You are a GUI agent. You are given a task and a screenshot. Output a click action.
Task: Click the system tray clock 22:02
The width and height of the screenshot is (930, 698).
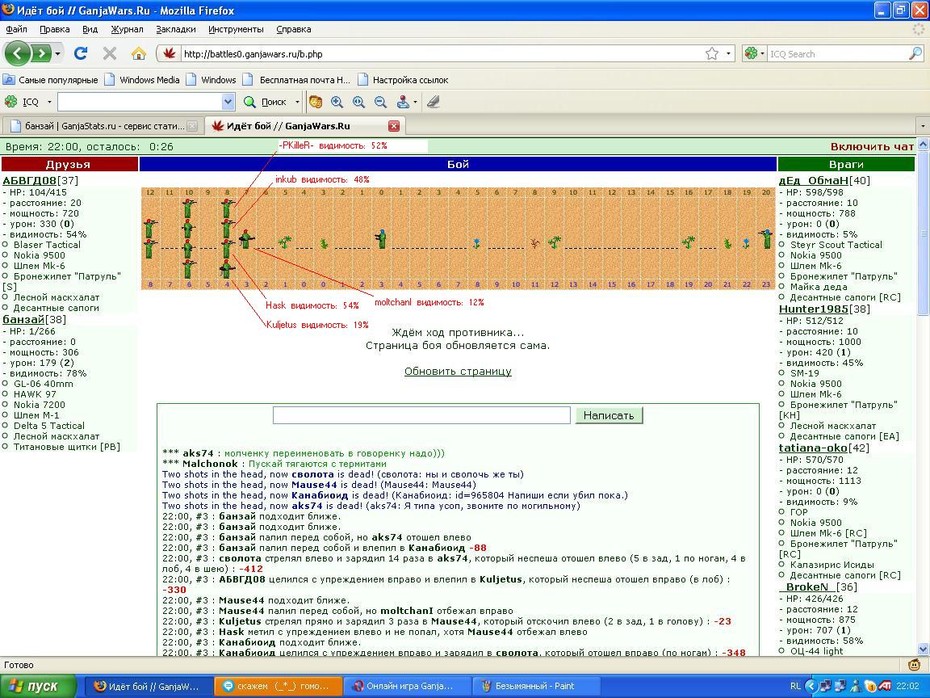tap(907, 686)
